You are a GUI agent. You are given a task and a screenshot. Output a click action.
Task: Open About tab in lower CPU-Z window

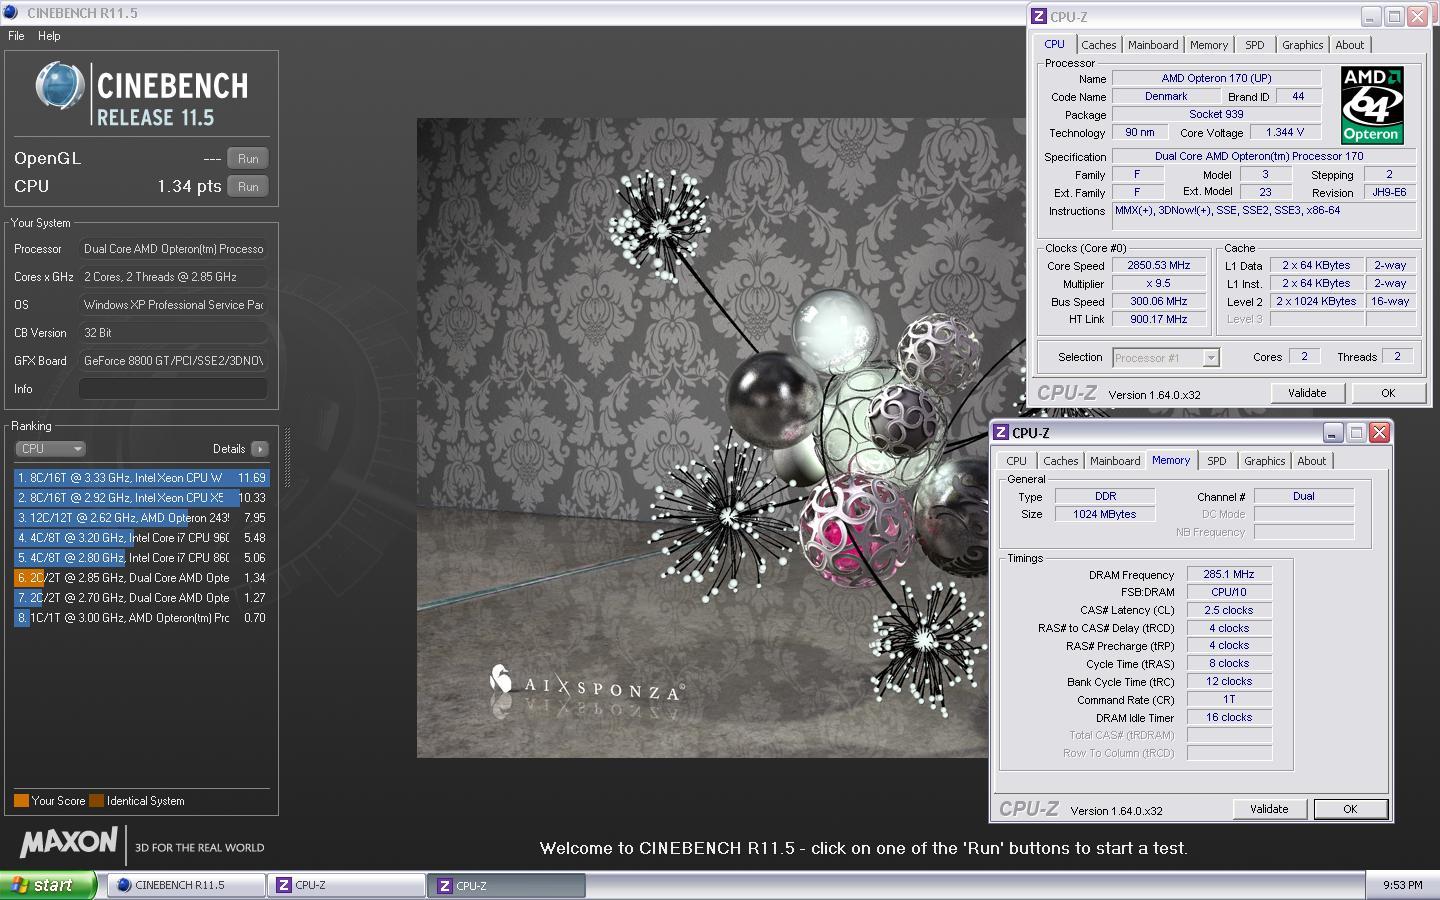pos(1311,461)
